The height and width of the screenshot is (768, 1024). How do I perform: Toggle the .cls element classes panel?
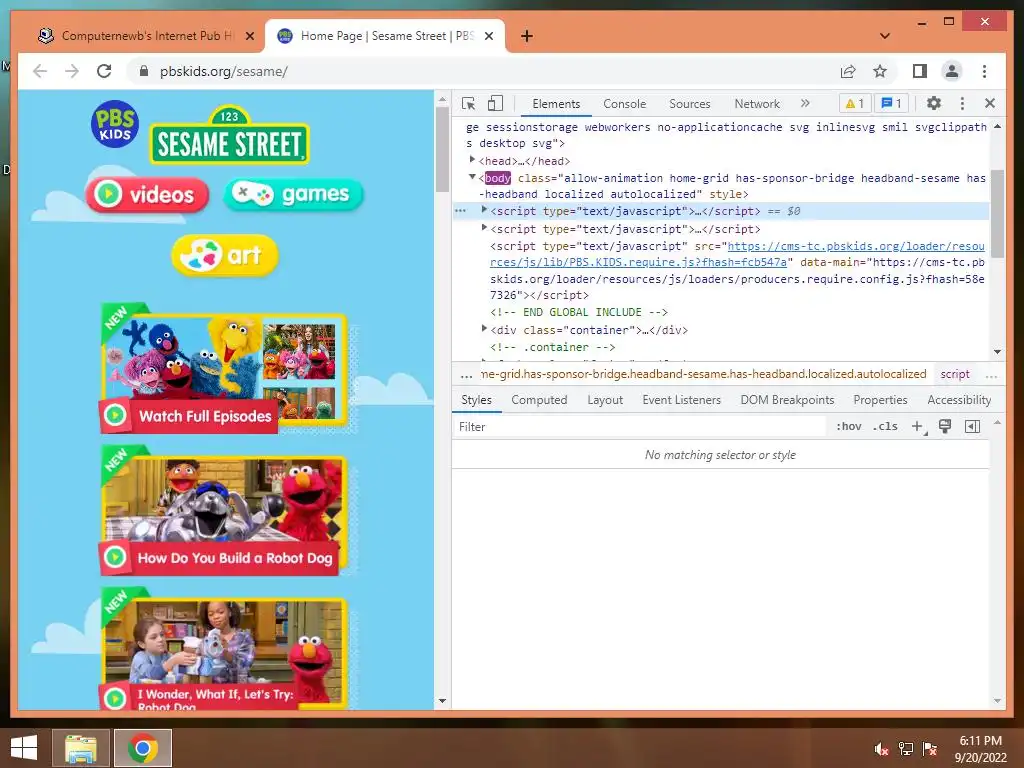[885, 426]
